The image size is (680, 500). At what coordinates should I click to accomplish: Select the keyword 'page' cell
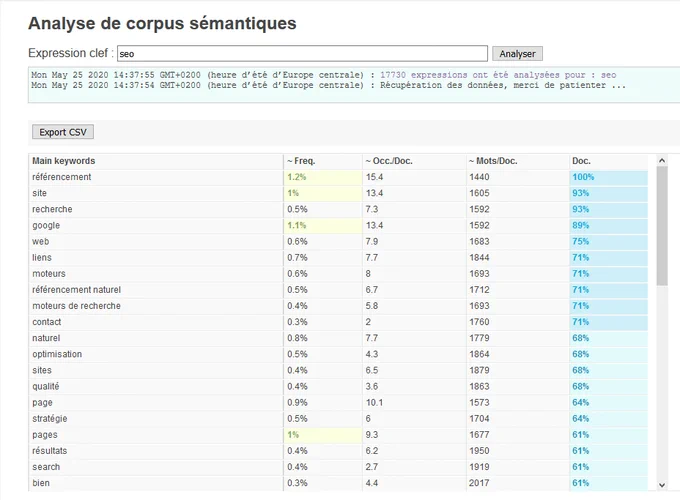156,402
